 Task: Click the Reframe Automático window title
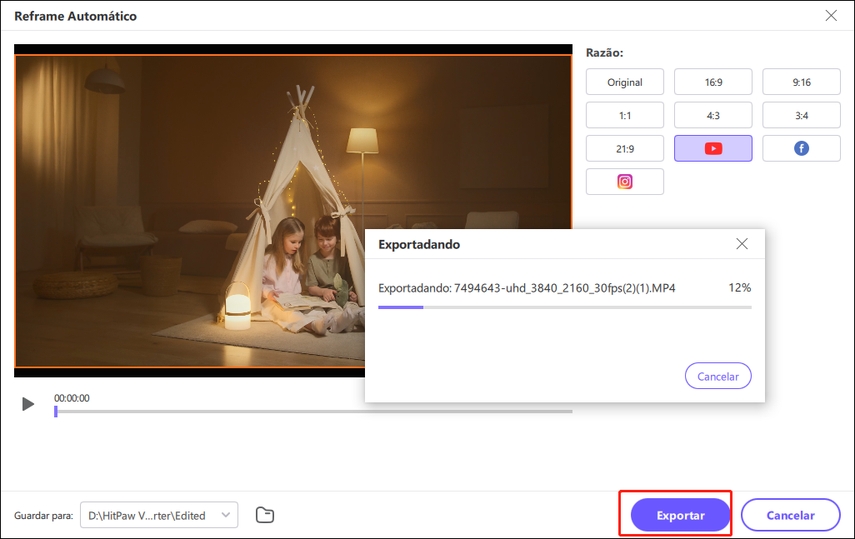pos(75,16)
